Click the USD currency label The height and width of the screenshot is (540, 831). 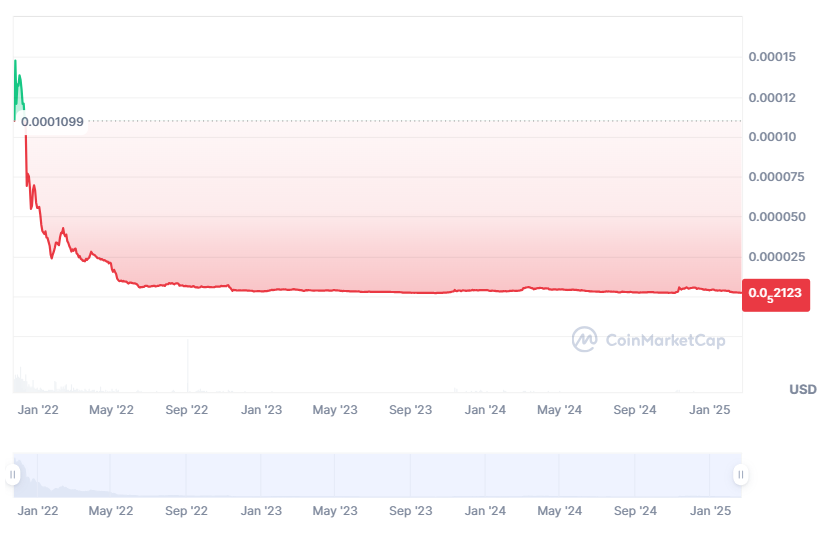(802, 389)
